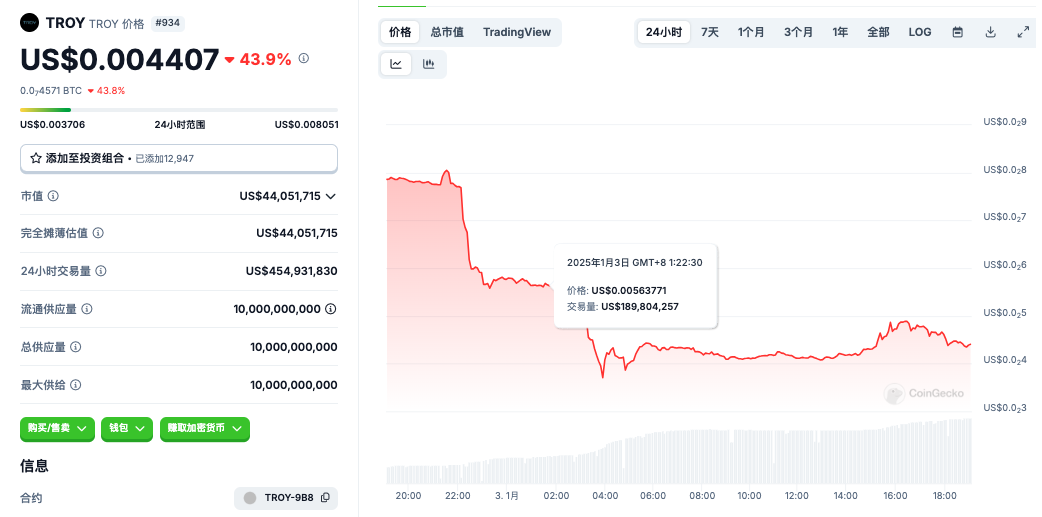
Task: Select the 全部 time range
Action: [x=878, y=32]
